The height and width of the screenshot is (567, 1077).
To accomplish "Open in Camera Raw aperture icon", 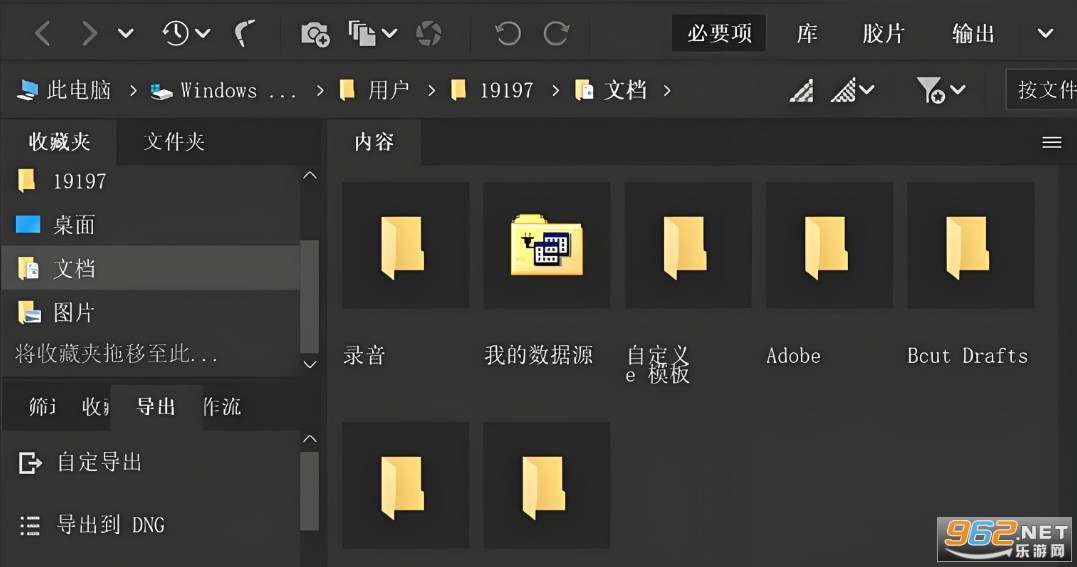I will pos(429,33).
